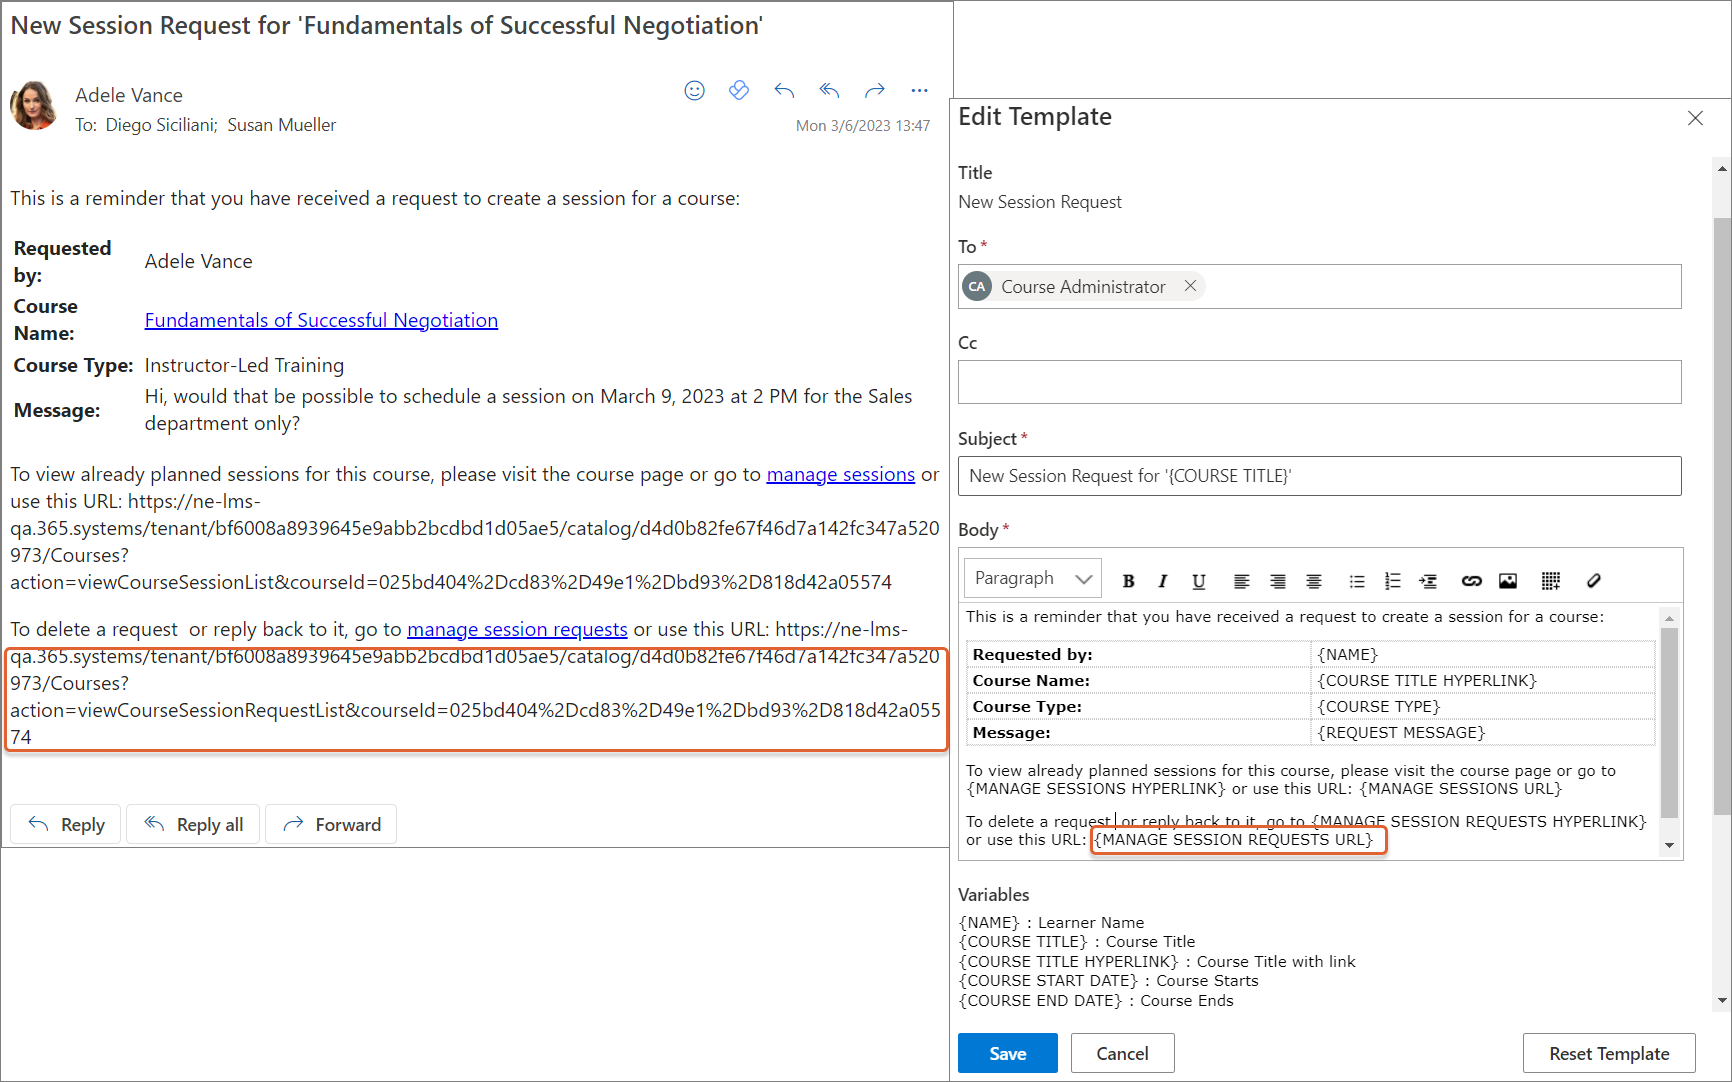Click the Reset Template button
The height and width of the screenshot is (1082, 1732).
(1608, 1053)
